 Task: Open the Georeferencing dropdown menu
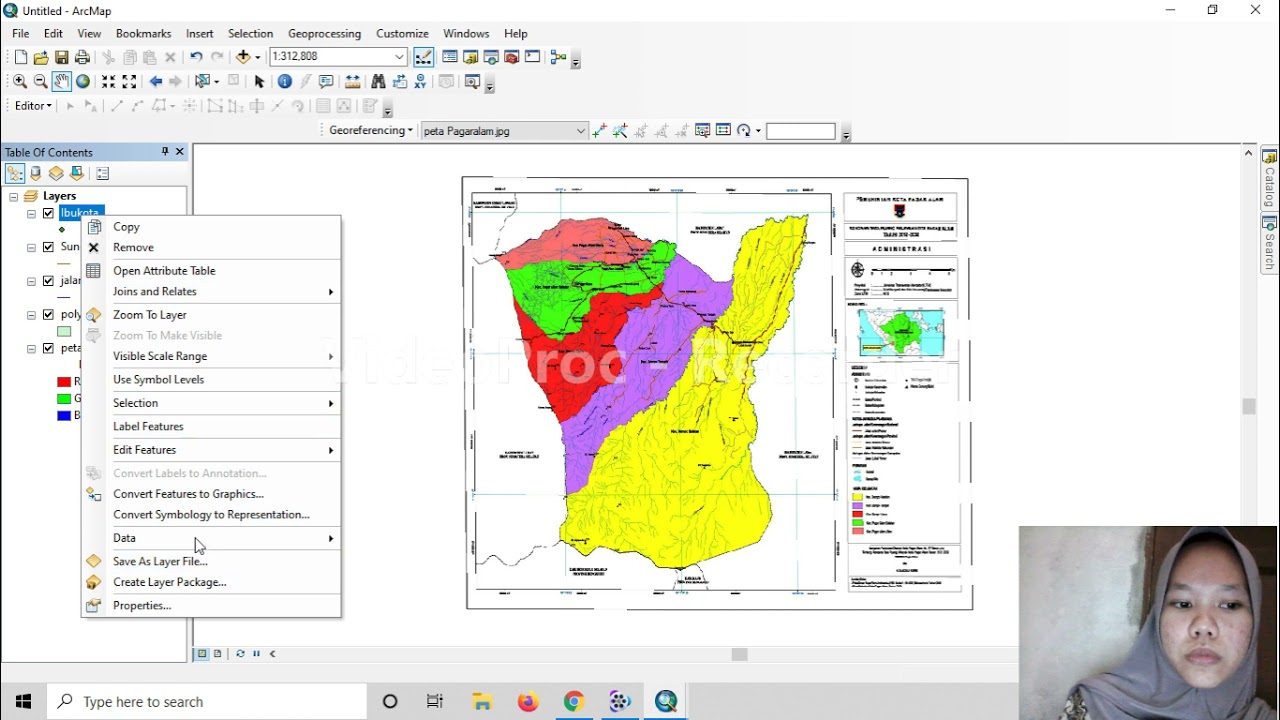coord(371,130)
